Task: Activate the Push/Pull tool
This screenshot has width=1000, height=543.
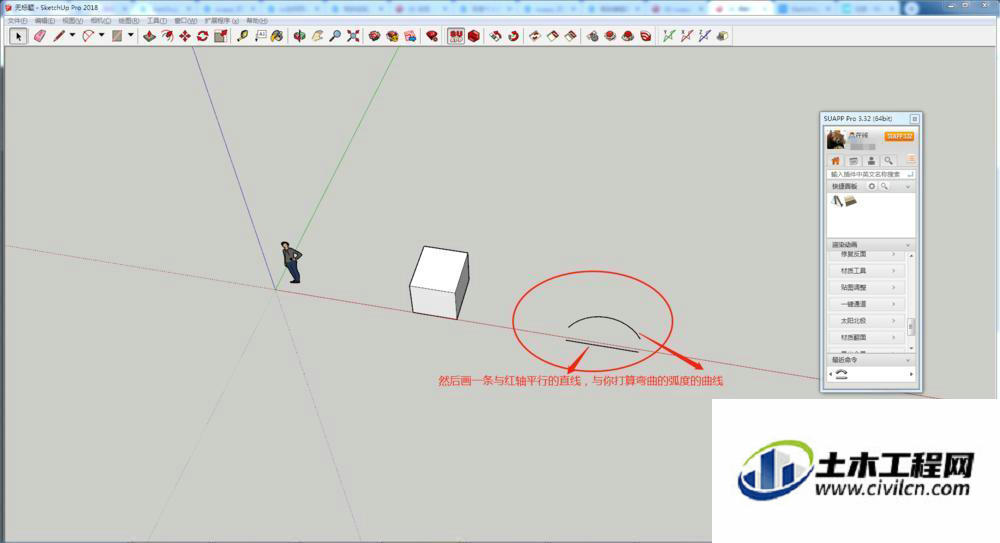Action: coord(149,36)
